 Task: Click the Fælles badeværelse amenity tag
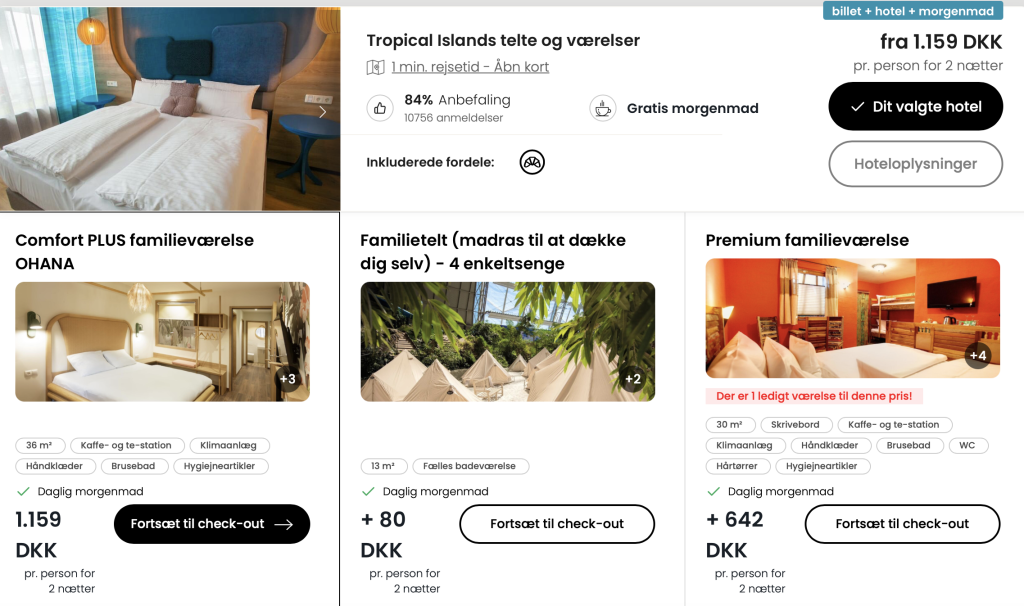[x=470, y=466]
